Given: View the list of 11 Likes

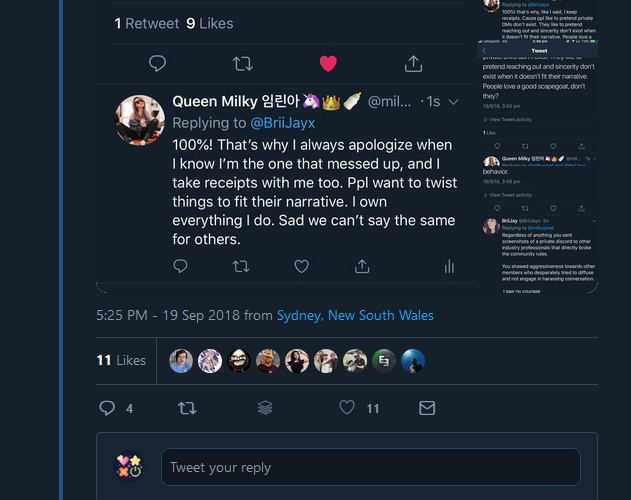Looking at the screenshot, I should click(x=121, y=360).
